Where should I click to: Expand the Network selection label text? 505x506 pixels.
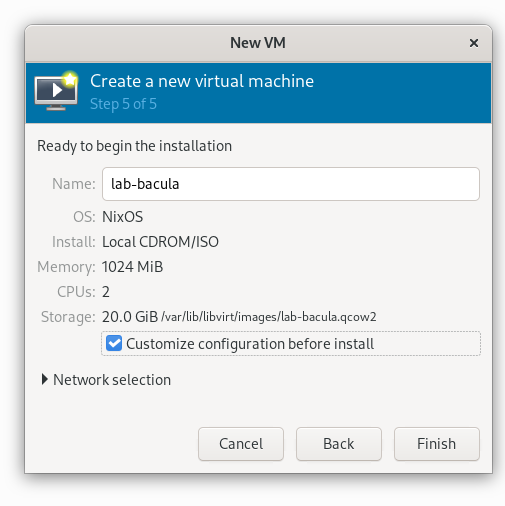112,380
